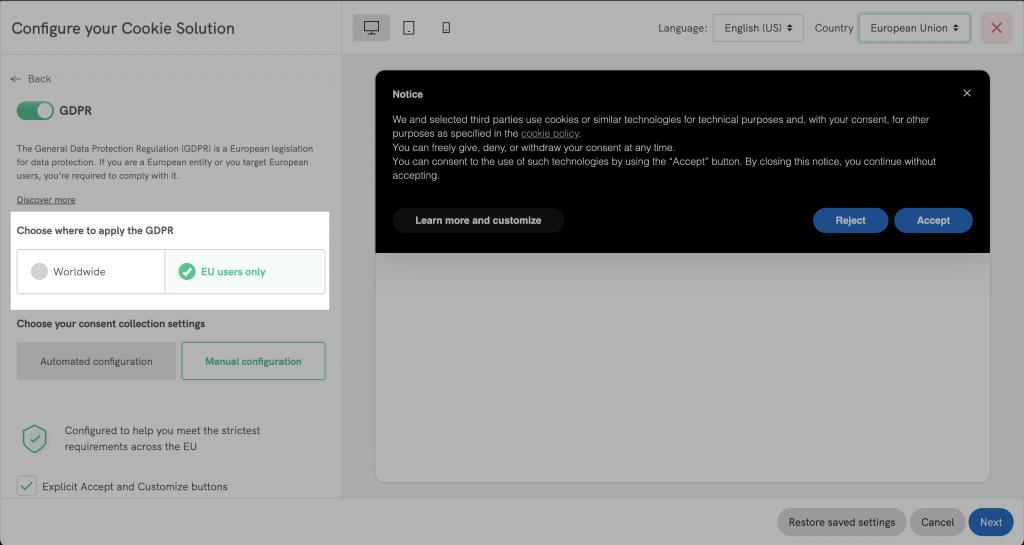The image size is (1024, 545).
Task: Uncheck Explicit Accept and Customize buttons
Action: pos(27,486)
